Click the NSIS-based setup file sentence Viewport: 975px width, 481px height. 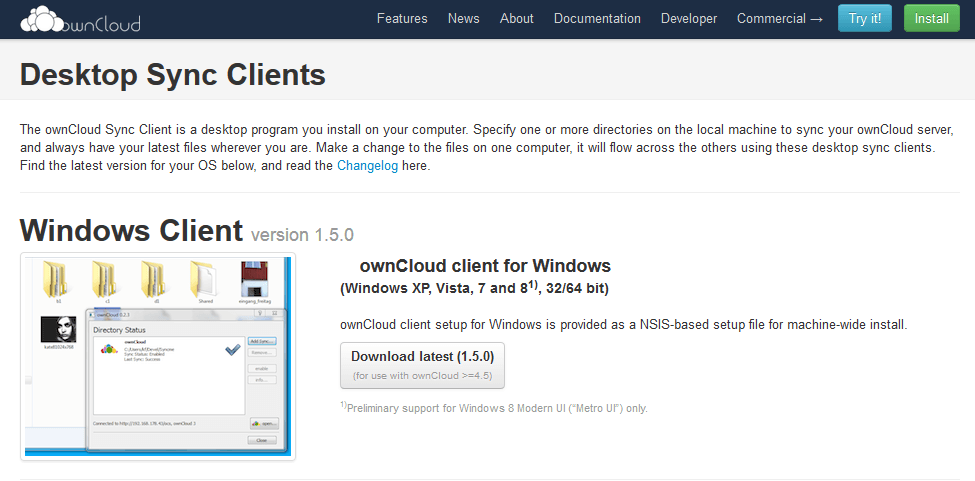tap(624, 324)
